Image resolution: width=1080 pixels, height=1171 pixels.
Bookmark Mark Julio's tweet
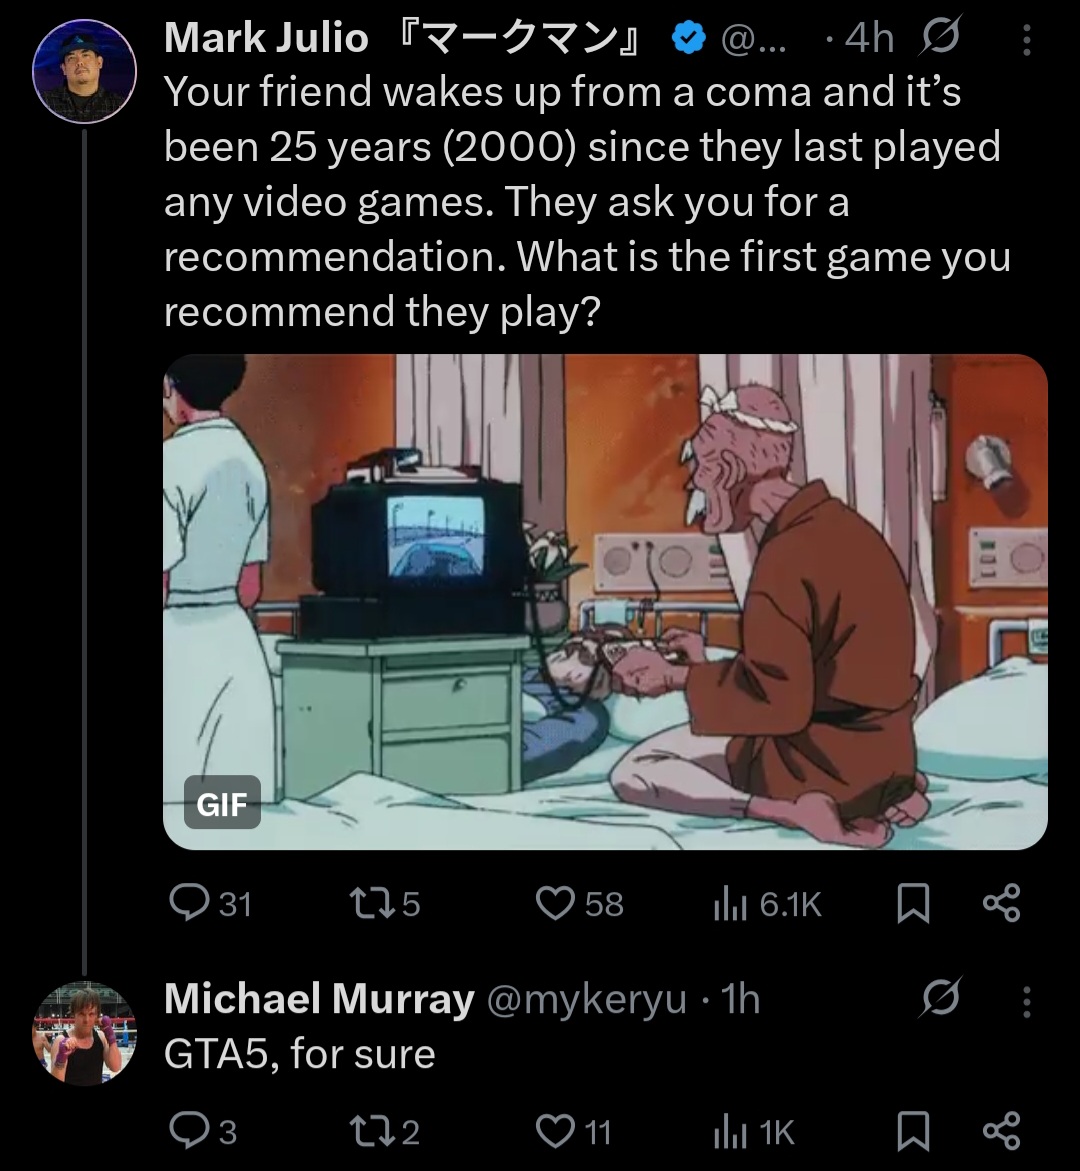(912, 904)
